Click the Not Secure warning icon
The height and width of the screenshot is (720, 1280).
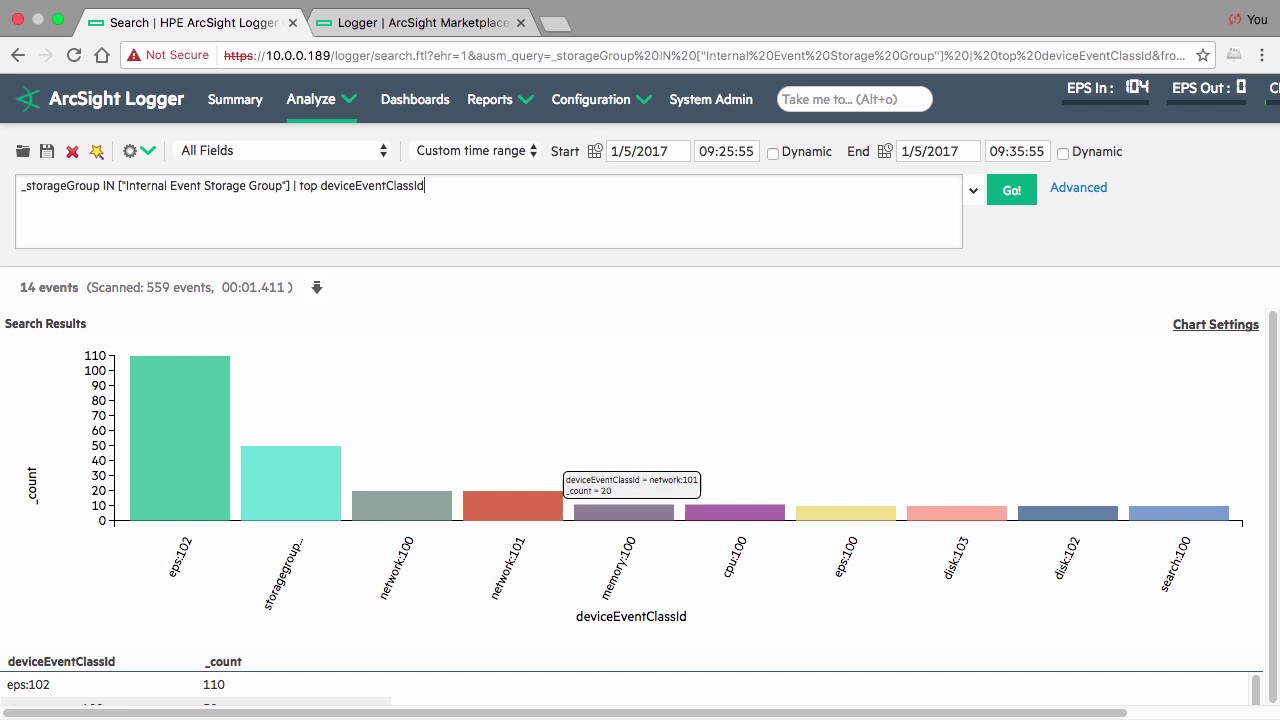coord(134,56)
